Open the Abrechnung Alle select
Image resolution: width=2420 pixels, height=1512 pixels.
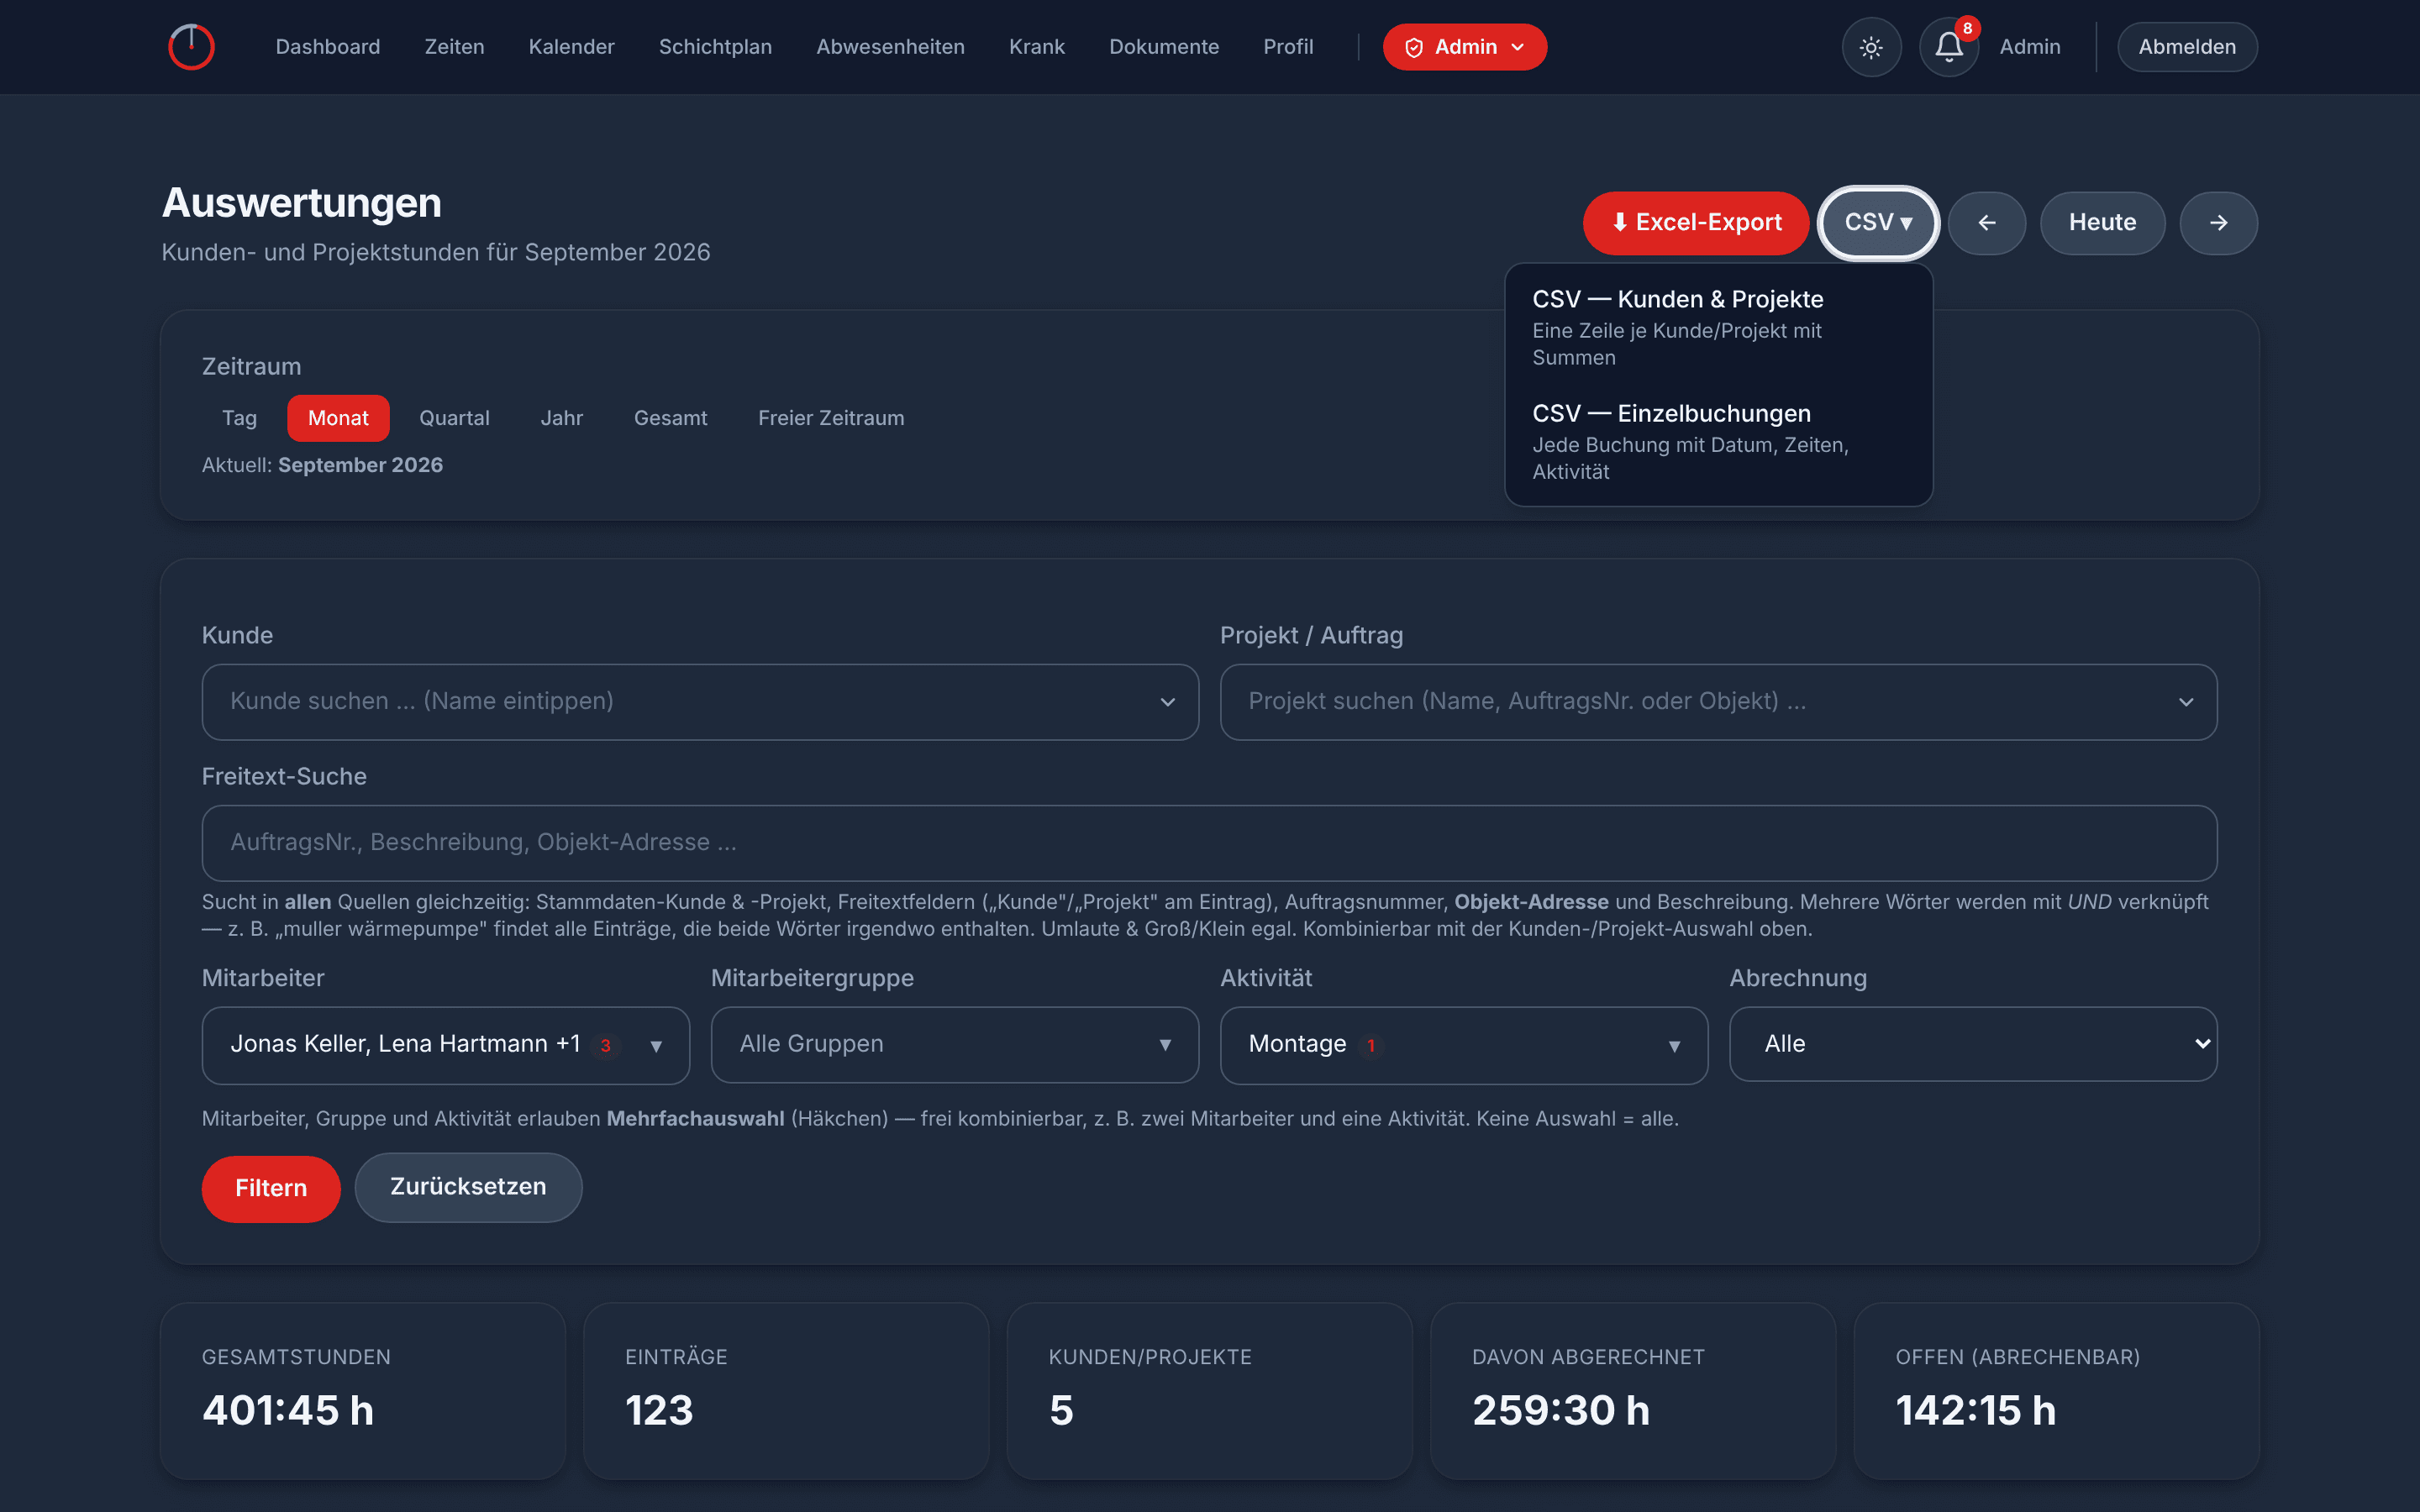[1973, 1044]
